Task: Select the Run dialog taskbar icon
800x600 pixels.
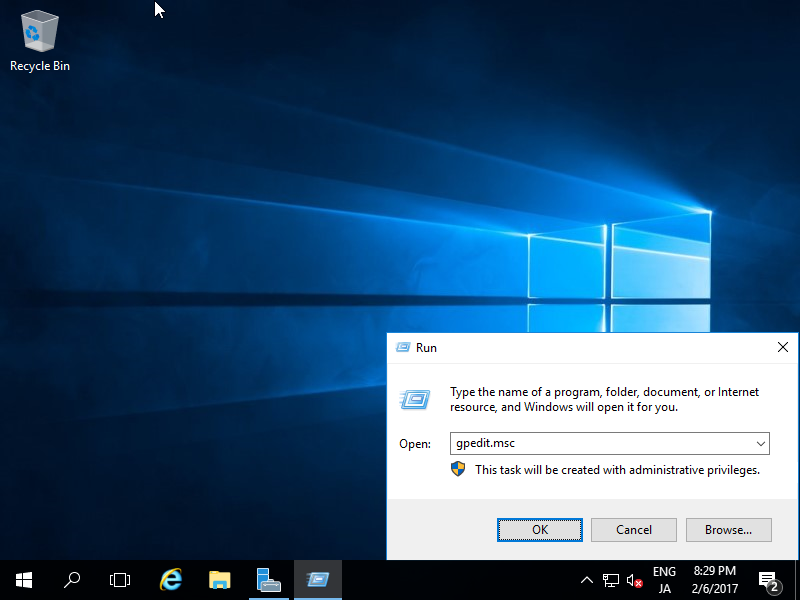Action: point(317,580)
